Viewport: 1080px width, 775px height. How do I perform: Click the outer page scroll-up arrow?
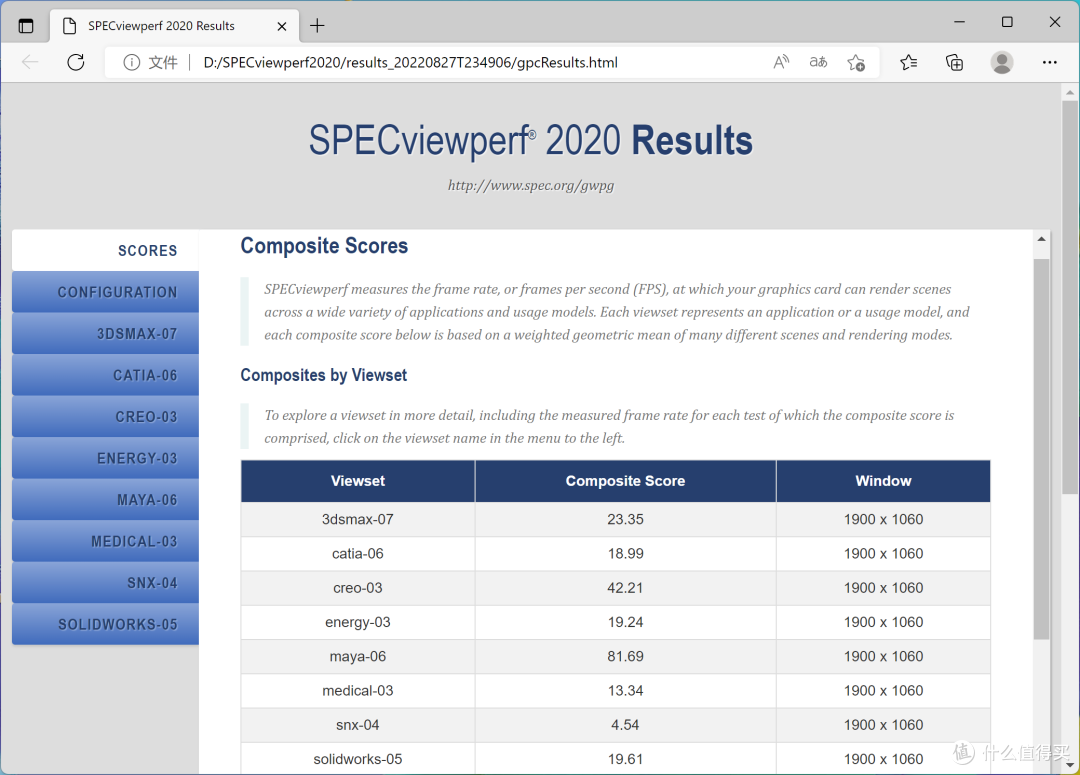tap(1069, 92)
